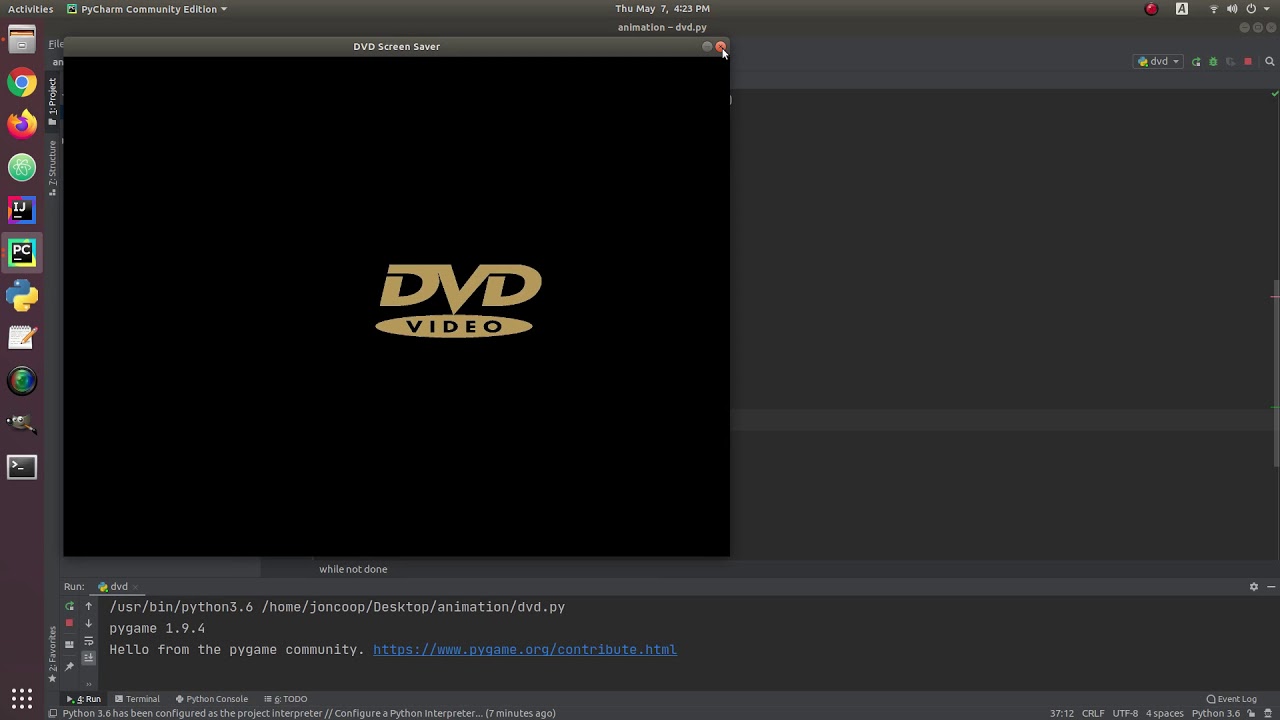Restore layout icon in Run panel

pyautogui.click(x=69, y=645)
